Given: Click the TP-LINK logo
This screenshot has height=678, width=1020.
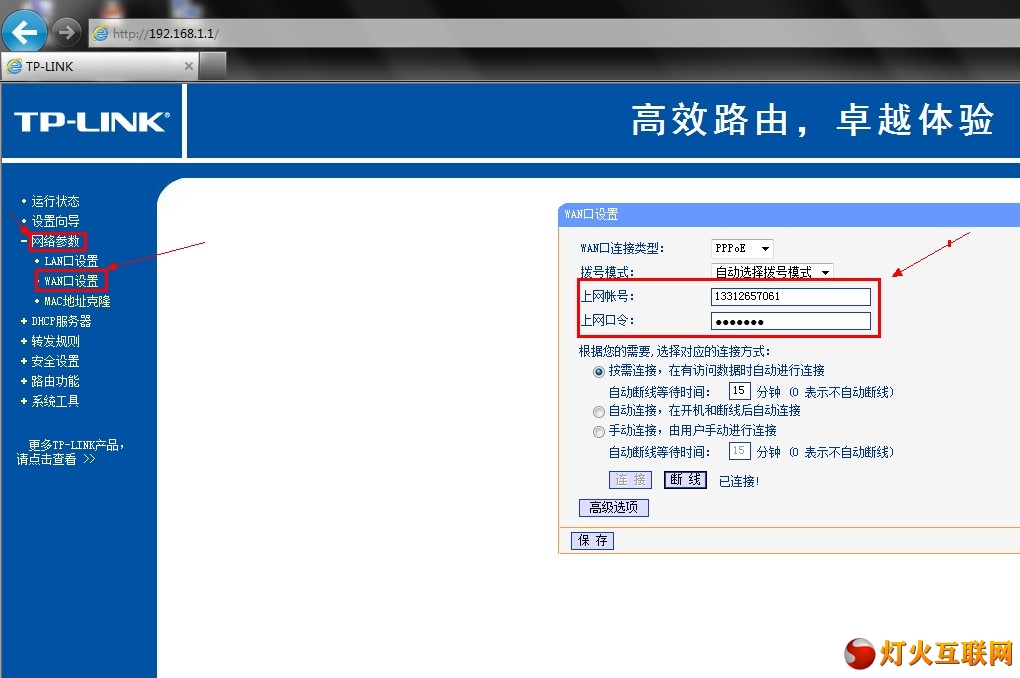Looking at the screenshot, I should click(92, 122).
